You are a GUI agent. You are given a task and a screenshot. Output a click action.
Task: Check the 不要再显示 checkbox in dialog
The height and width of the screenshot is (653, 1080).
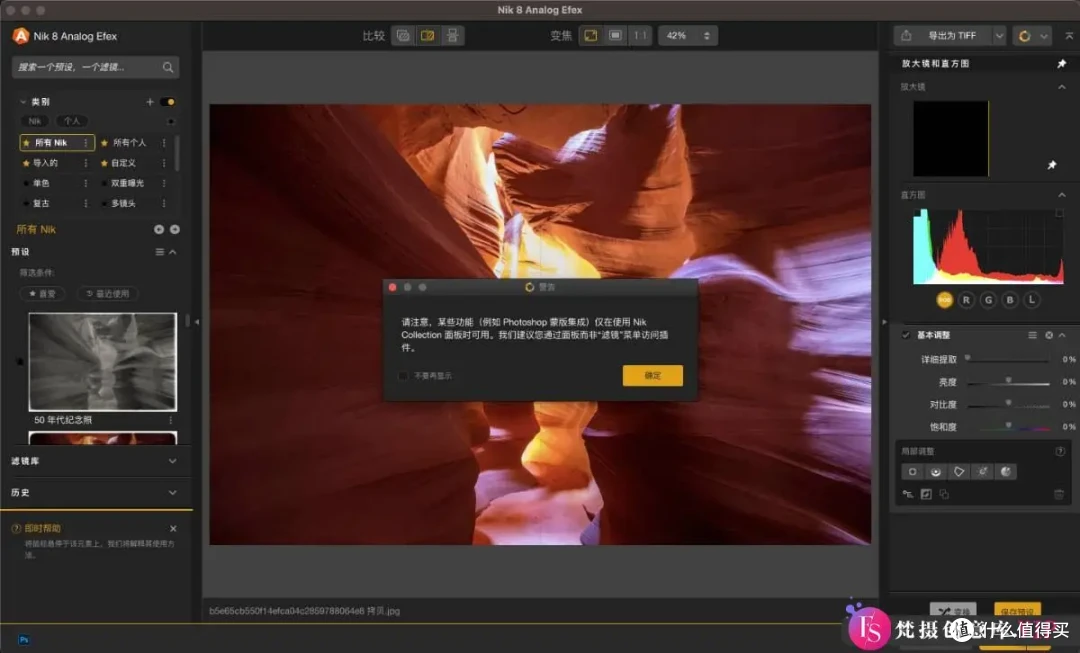[x=403, y=375]
